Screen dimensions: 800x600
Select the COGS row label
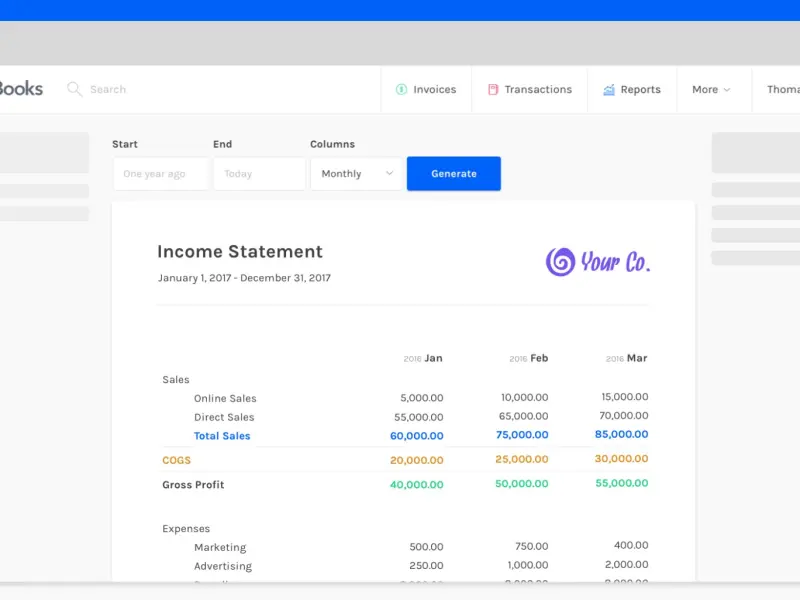(x=176, y=460)
